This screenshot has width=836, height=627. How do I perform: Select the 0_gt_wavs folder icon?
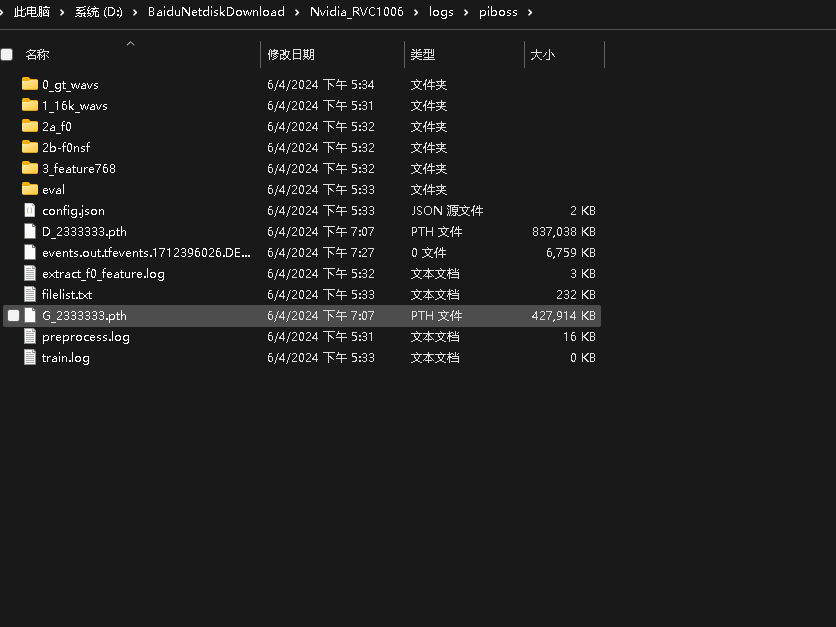click(30, 84)
